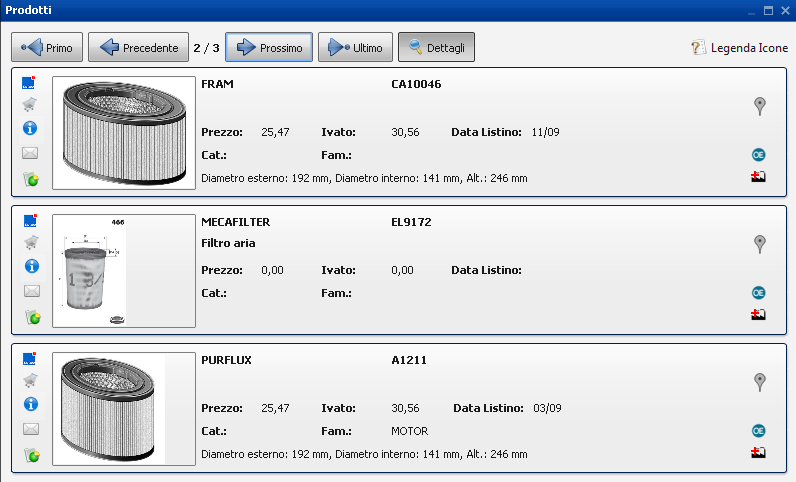Viewport: 796px width, 482px height.
Task: Click envelope icon in PURFLUX row
Action: 31,429
